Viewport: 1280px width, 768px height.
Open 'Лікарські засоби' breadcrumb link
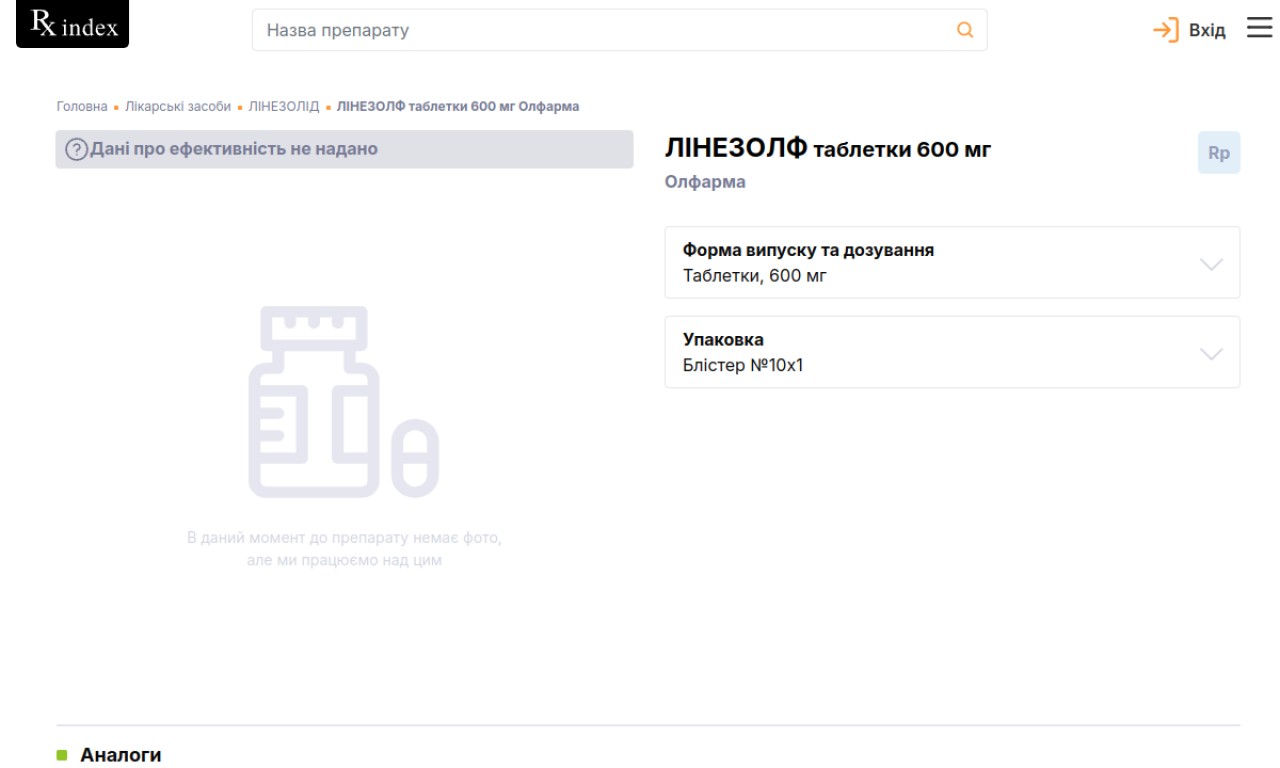(178, 106)
